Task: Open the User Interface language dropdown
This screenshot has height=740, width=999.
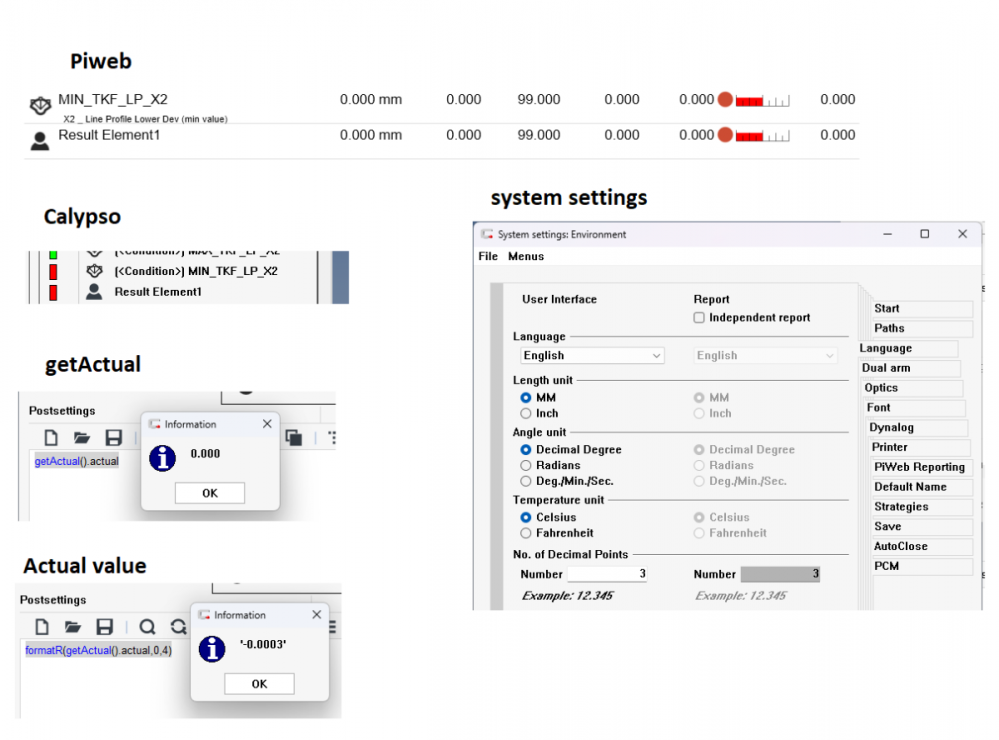Action: pos(592,355)
